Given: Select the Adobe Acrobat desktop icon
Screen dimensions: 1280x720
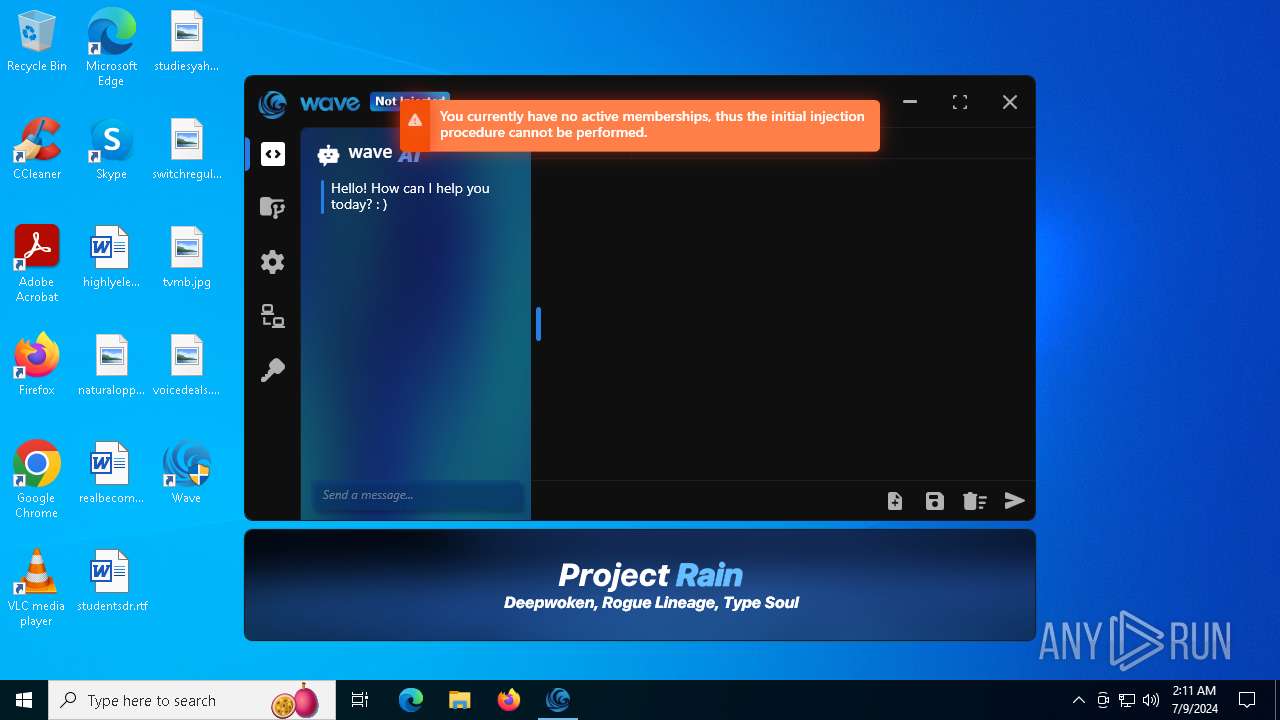Looking at the screenshot, I should pyautogui.click(x=37, y=264).
